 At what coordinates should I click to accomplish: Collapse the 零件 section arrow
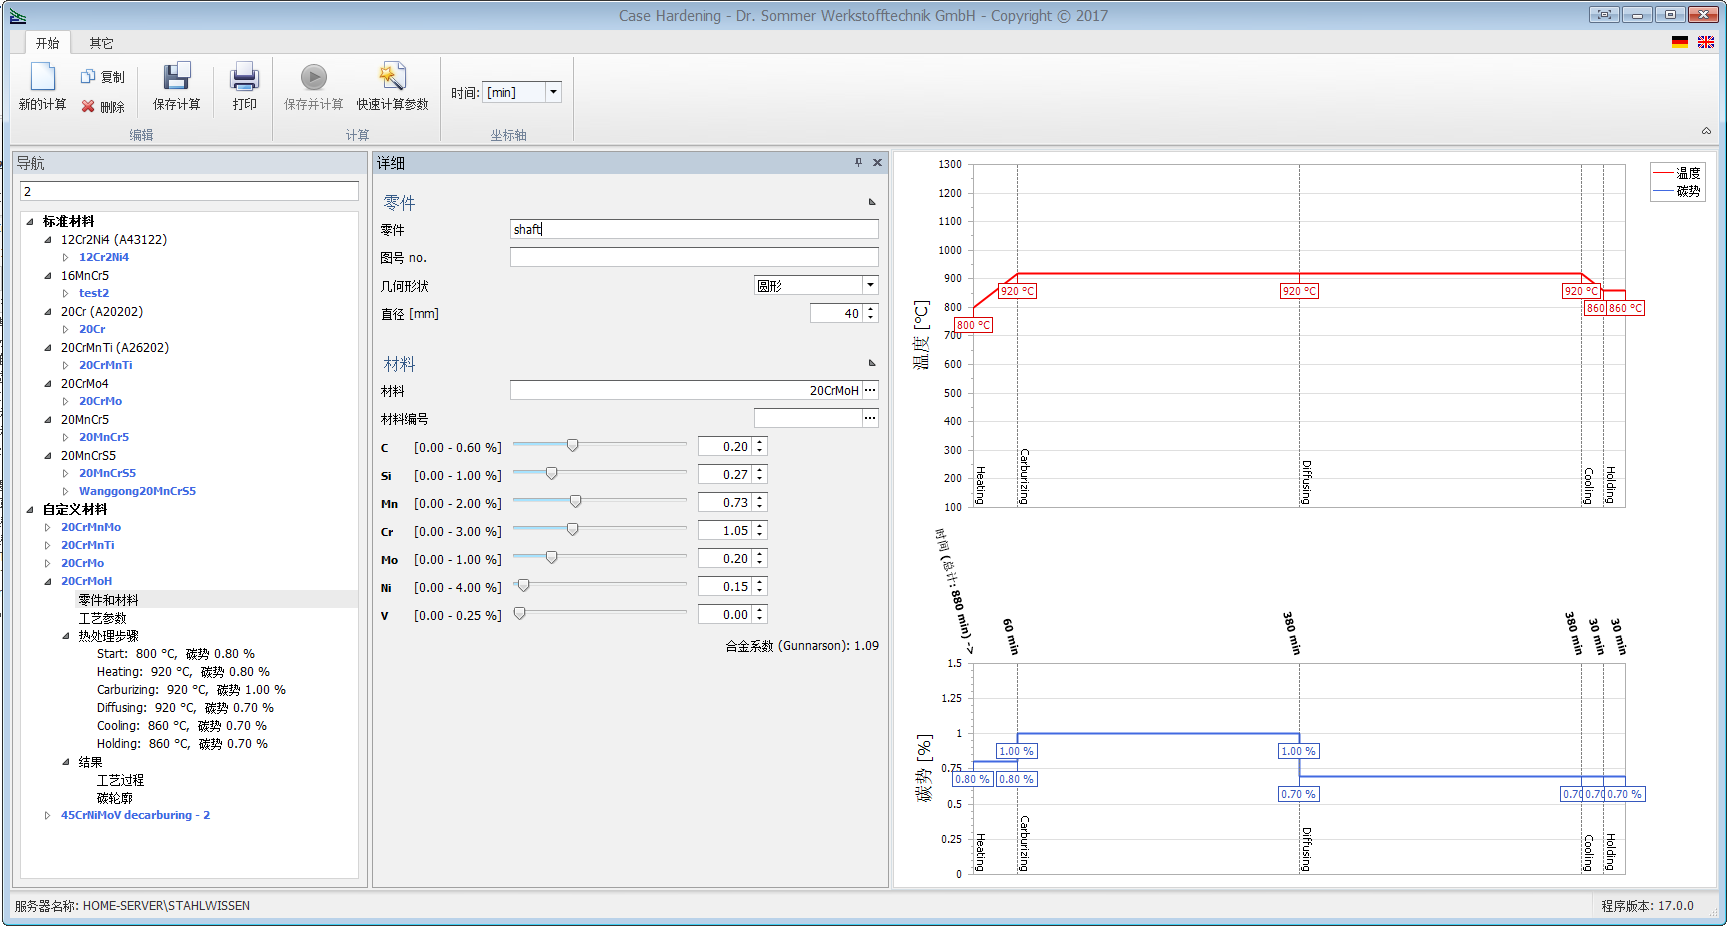tap(872, 202)
